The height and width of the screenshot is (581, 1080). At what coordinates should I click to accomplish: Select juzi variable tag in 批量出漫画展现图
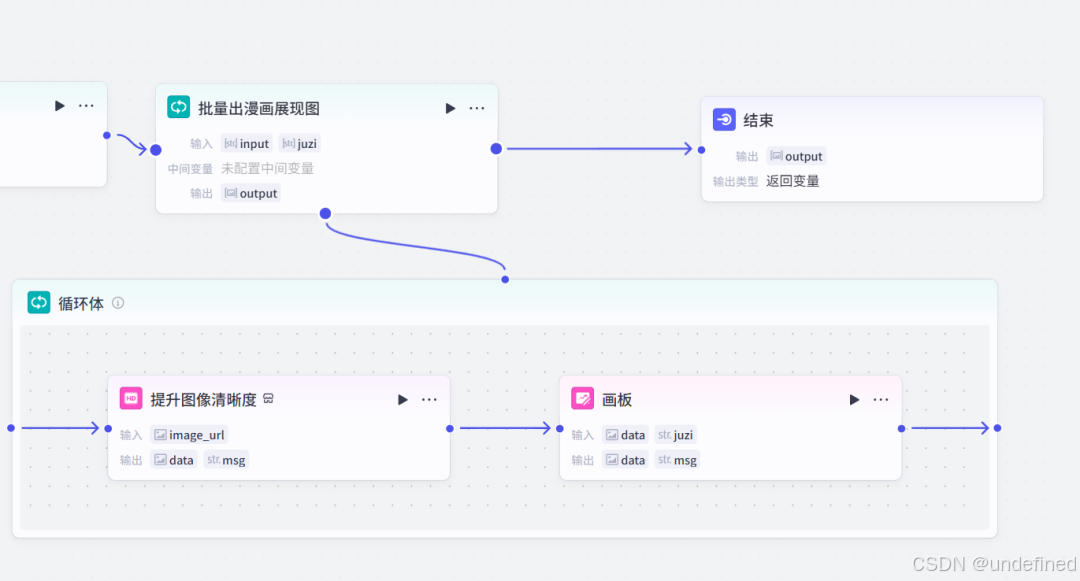click(x=300, y=143)
